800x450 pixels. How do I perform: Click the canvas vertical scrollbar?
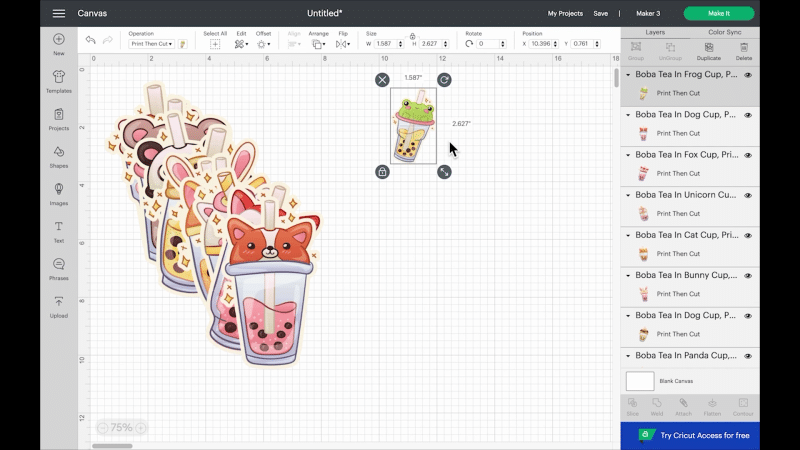(616, 78)
